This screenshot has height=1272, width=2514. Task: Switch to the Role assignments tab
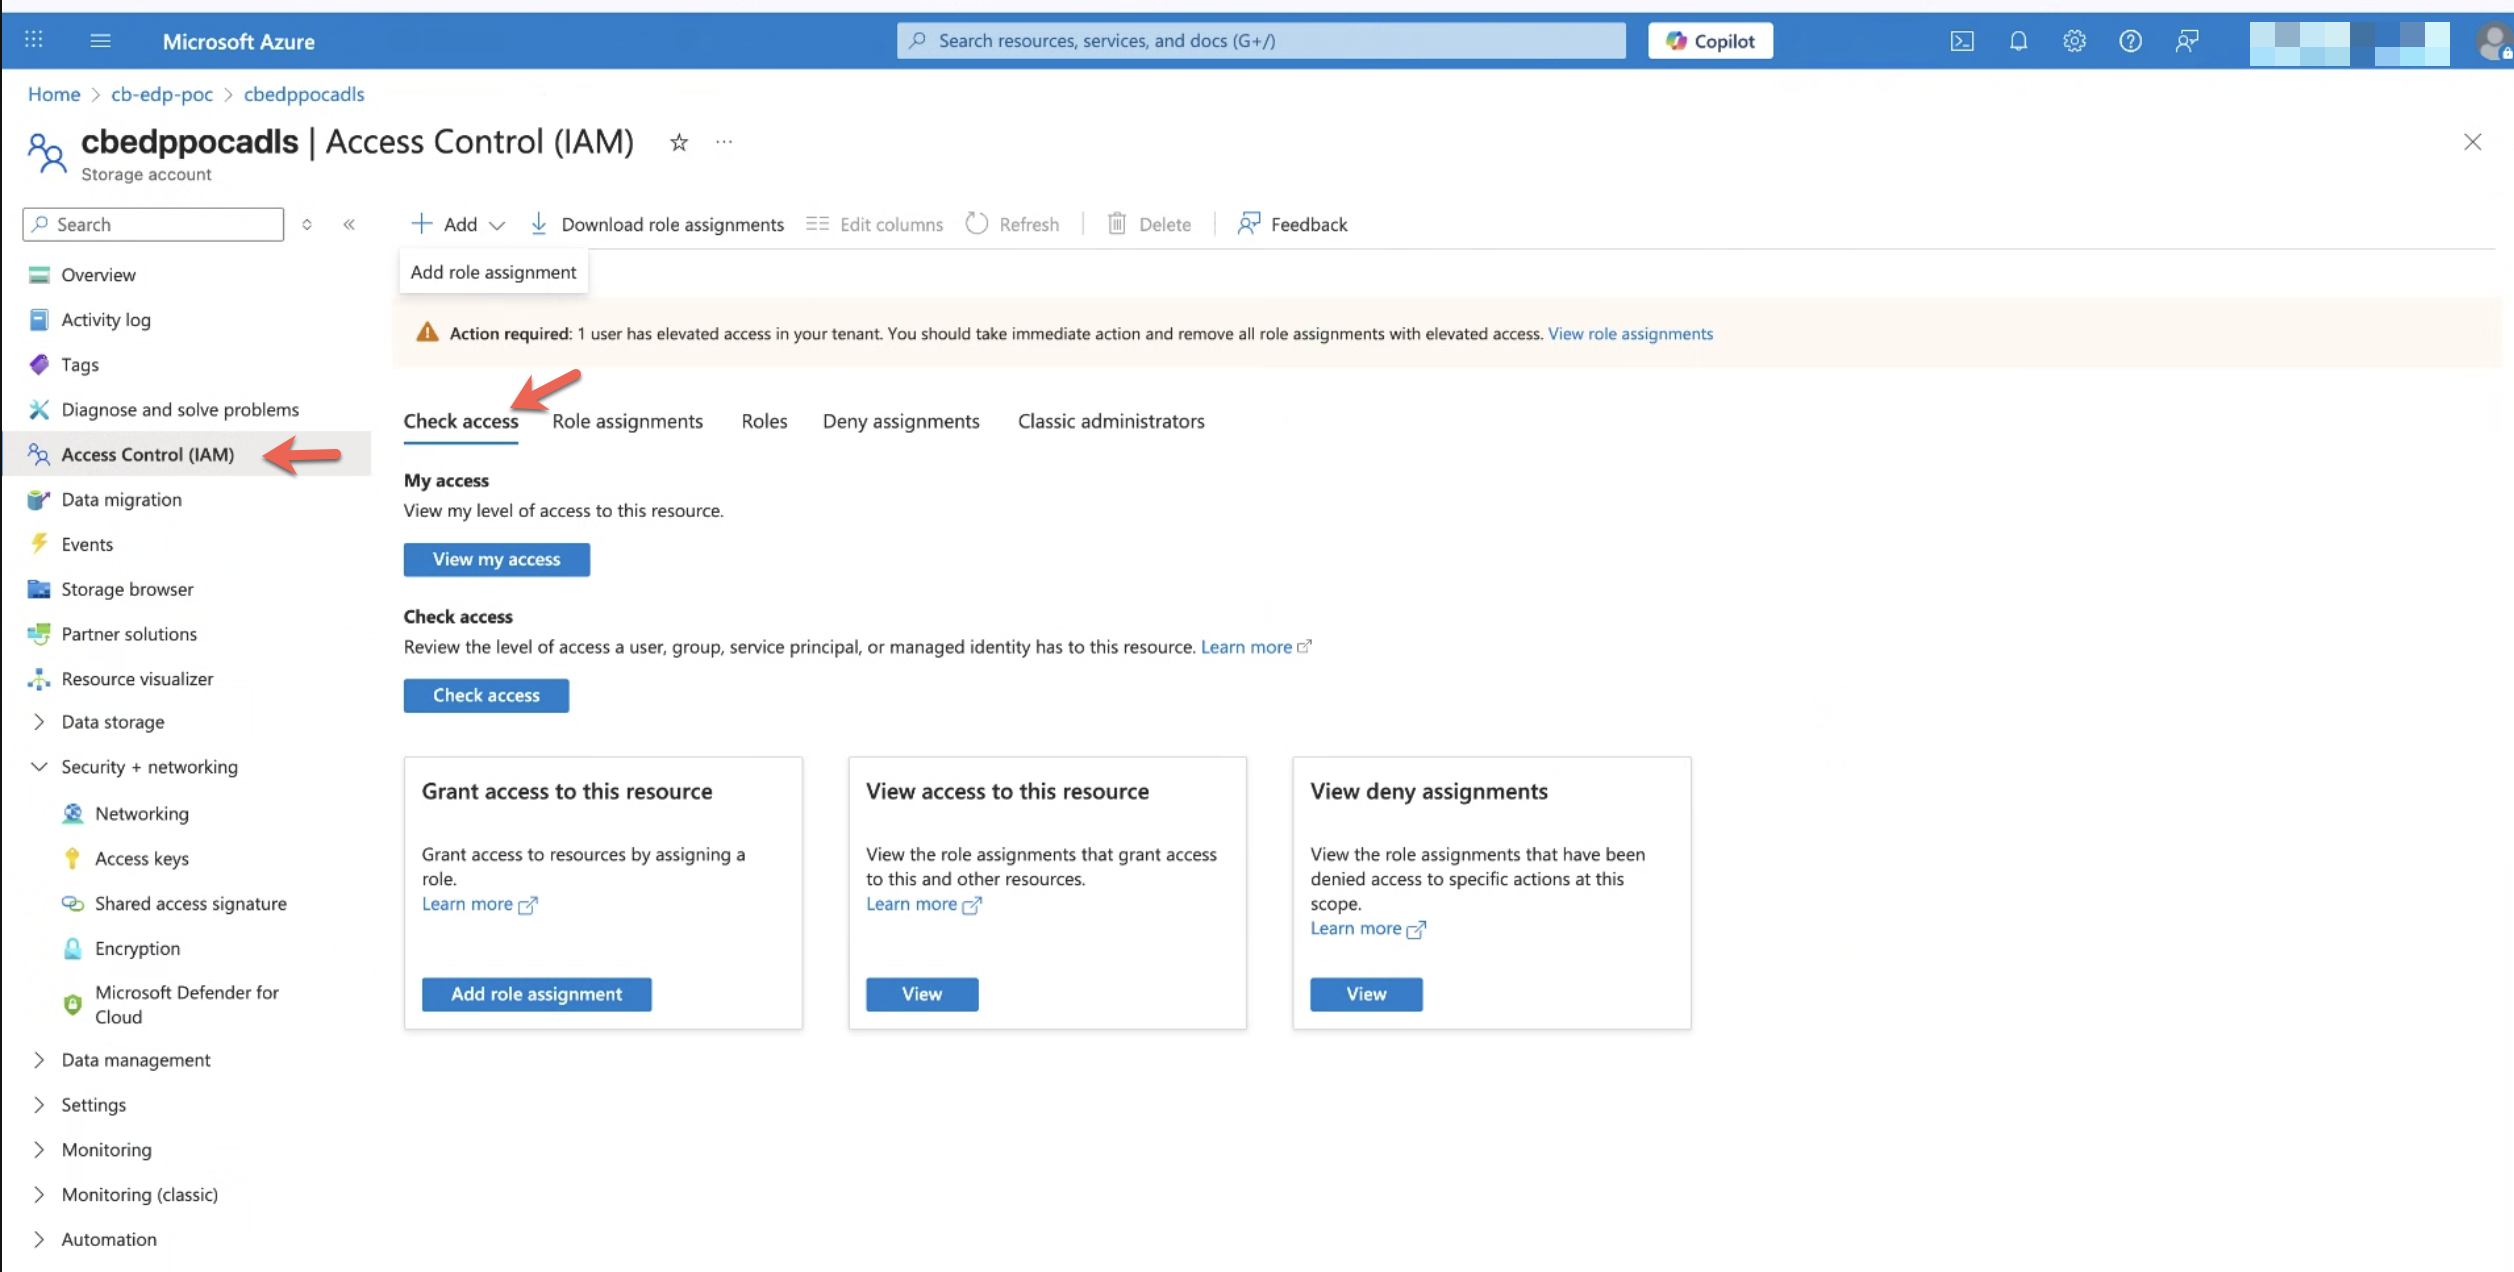(627, 421)
